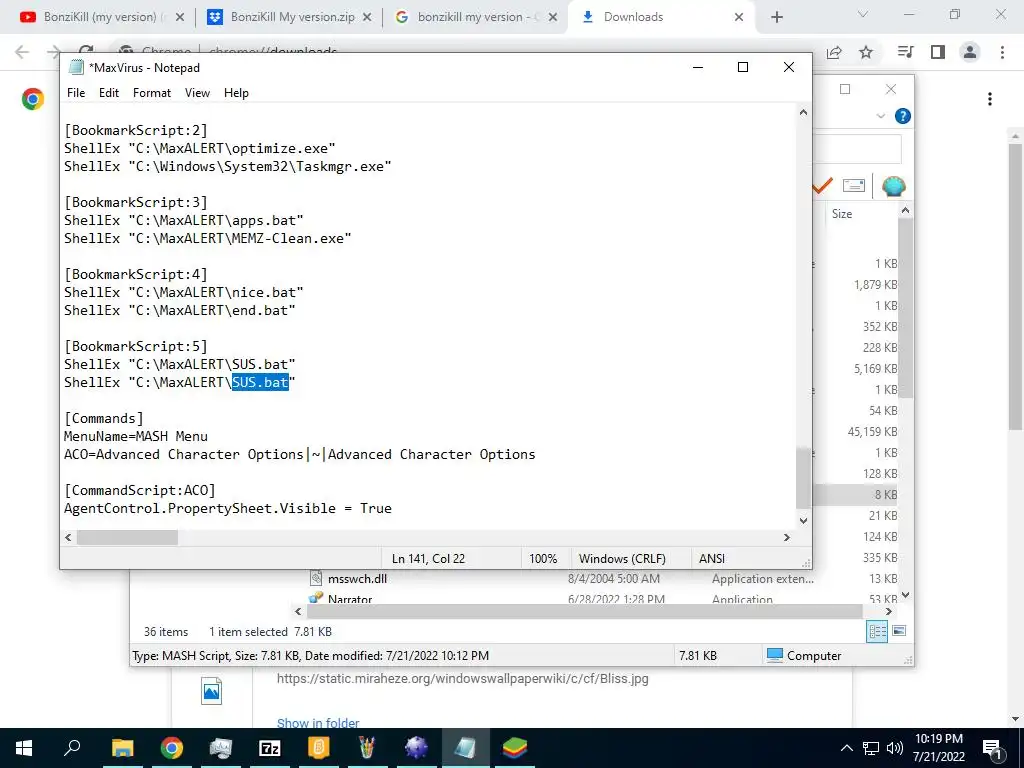The image size is (1024, 768).
Task: Click Show in folder link
Action: [x=318, y=723]
